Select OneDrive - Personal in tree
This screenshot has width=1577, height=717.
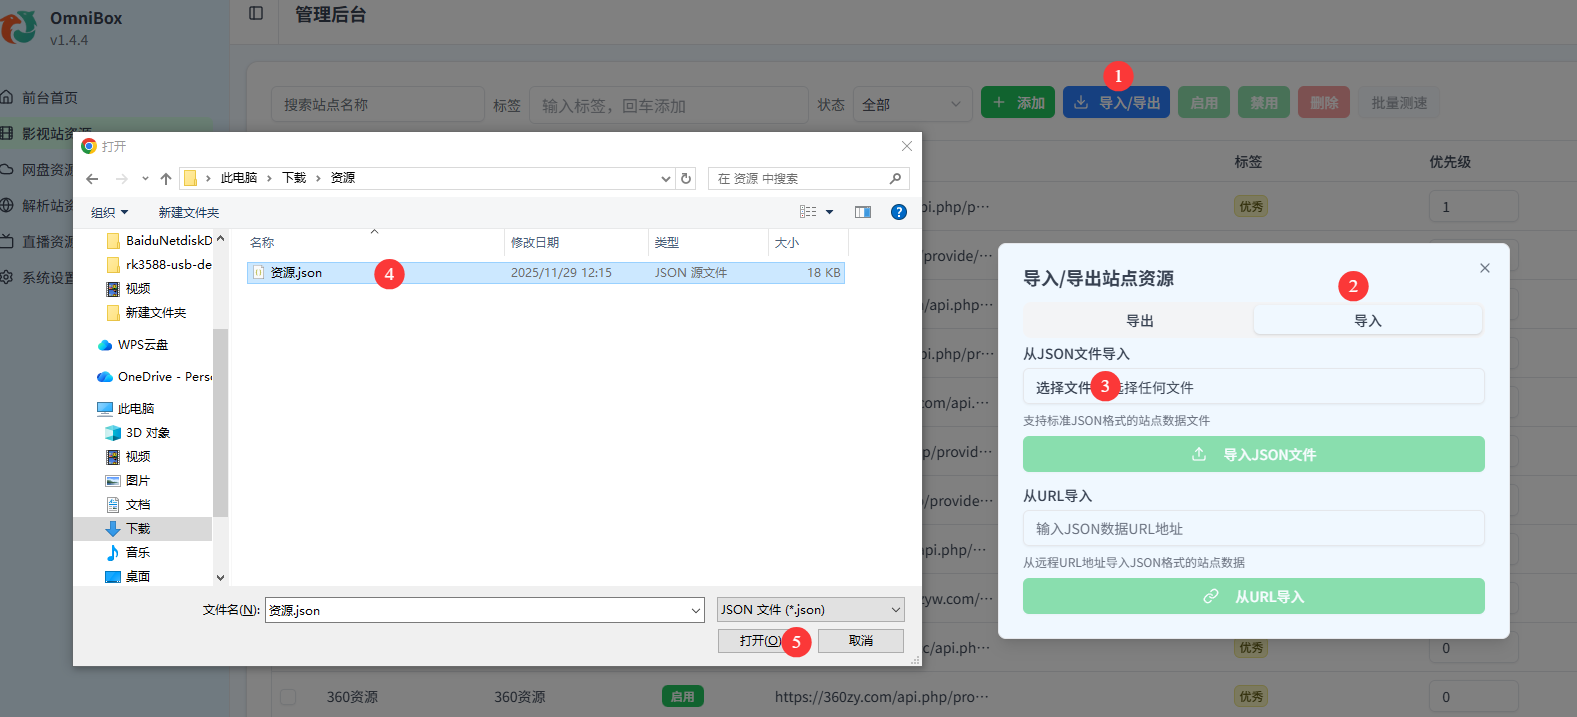155,377
